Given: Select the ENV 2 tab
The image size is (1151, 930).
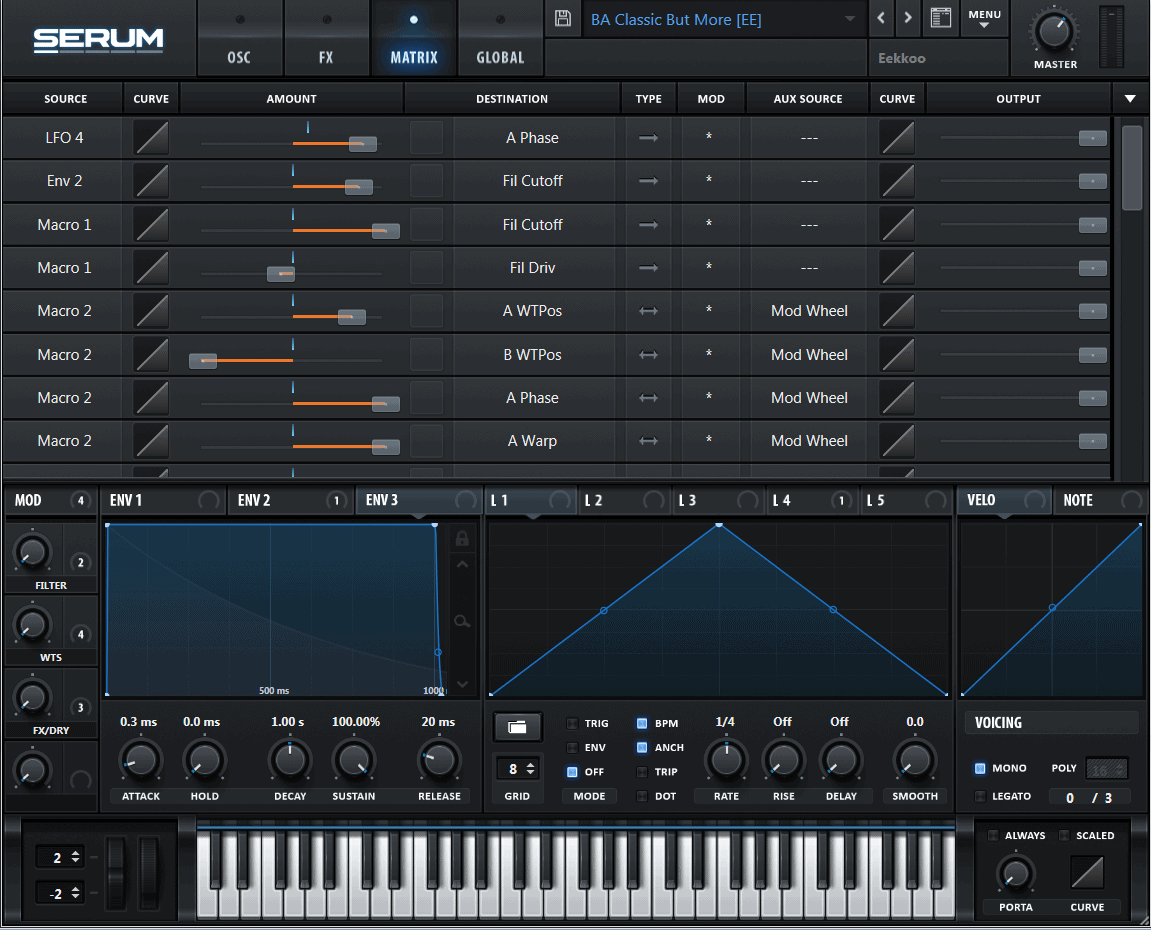Looking at the screenshot, I should point(291,501).
